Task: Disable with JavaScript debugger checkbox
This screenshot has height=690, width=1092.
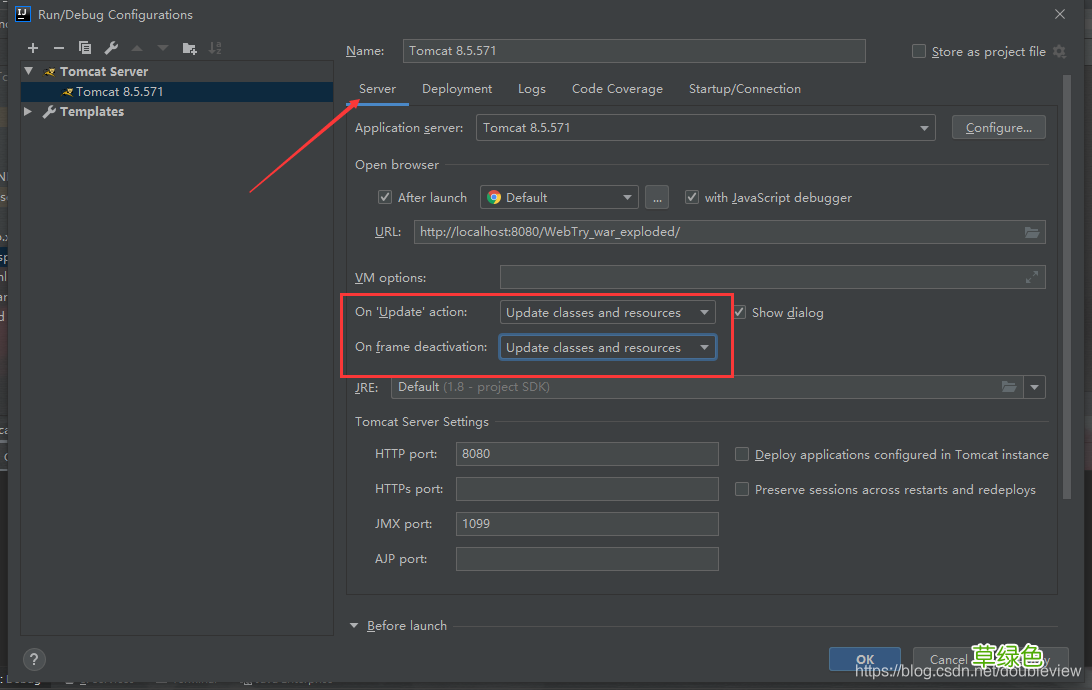Action: pos(692,197)
